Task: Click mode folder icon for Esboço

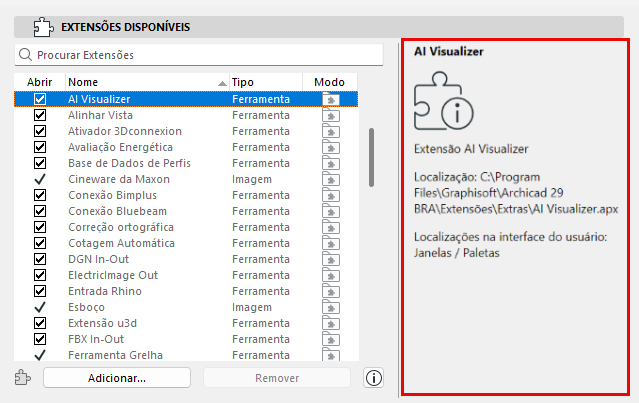Action: [331, 307]
